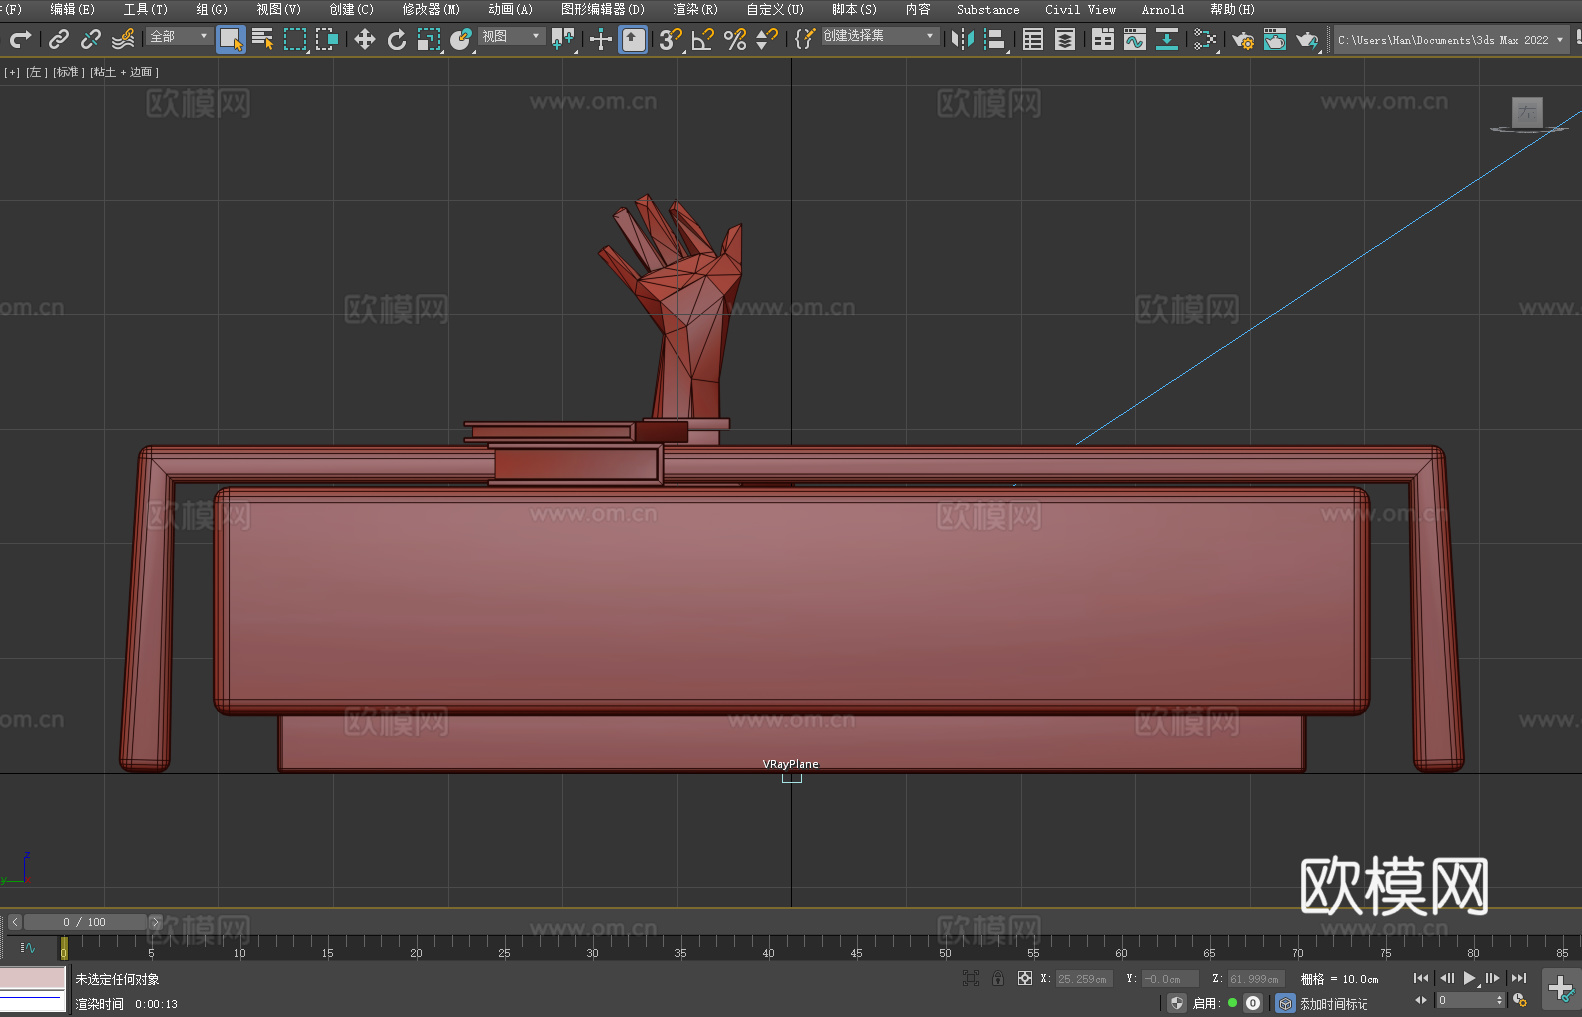Click the [左] viewport view label
This screenshot has width=1582, height=1017.
coord(36,72)
